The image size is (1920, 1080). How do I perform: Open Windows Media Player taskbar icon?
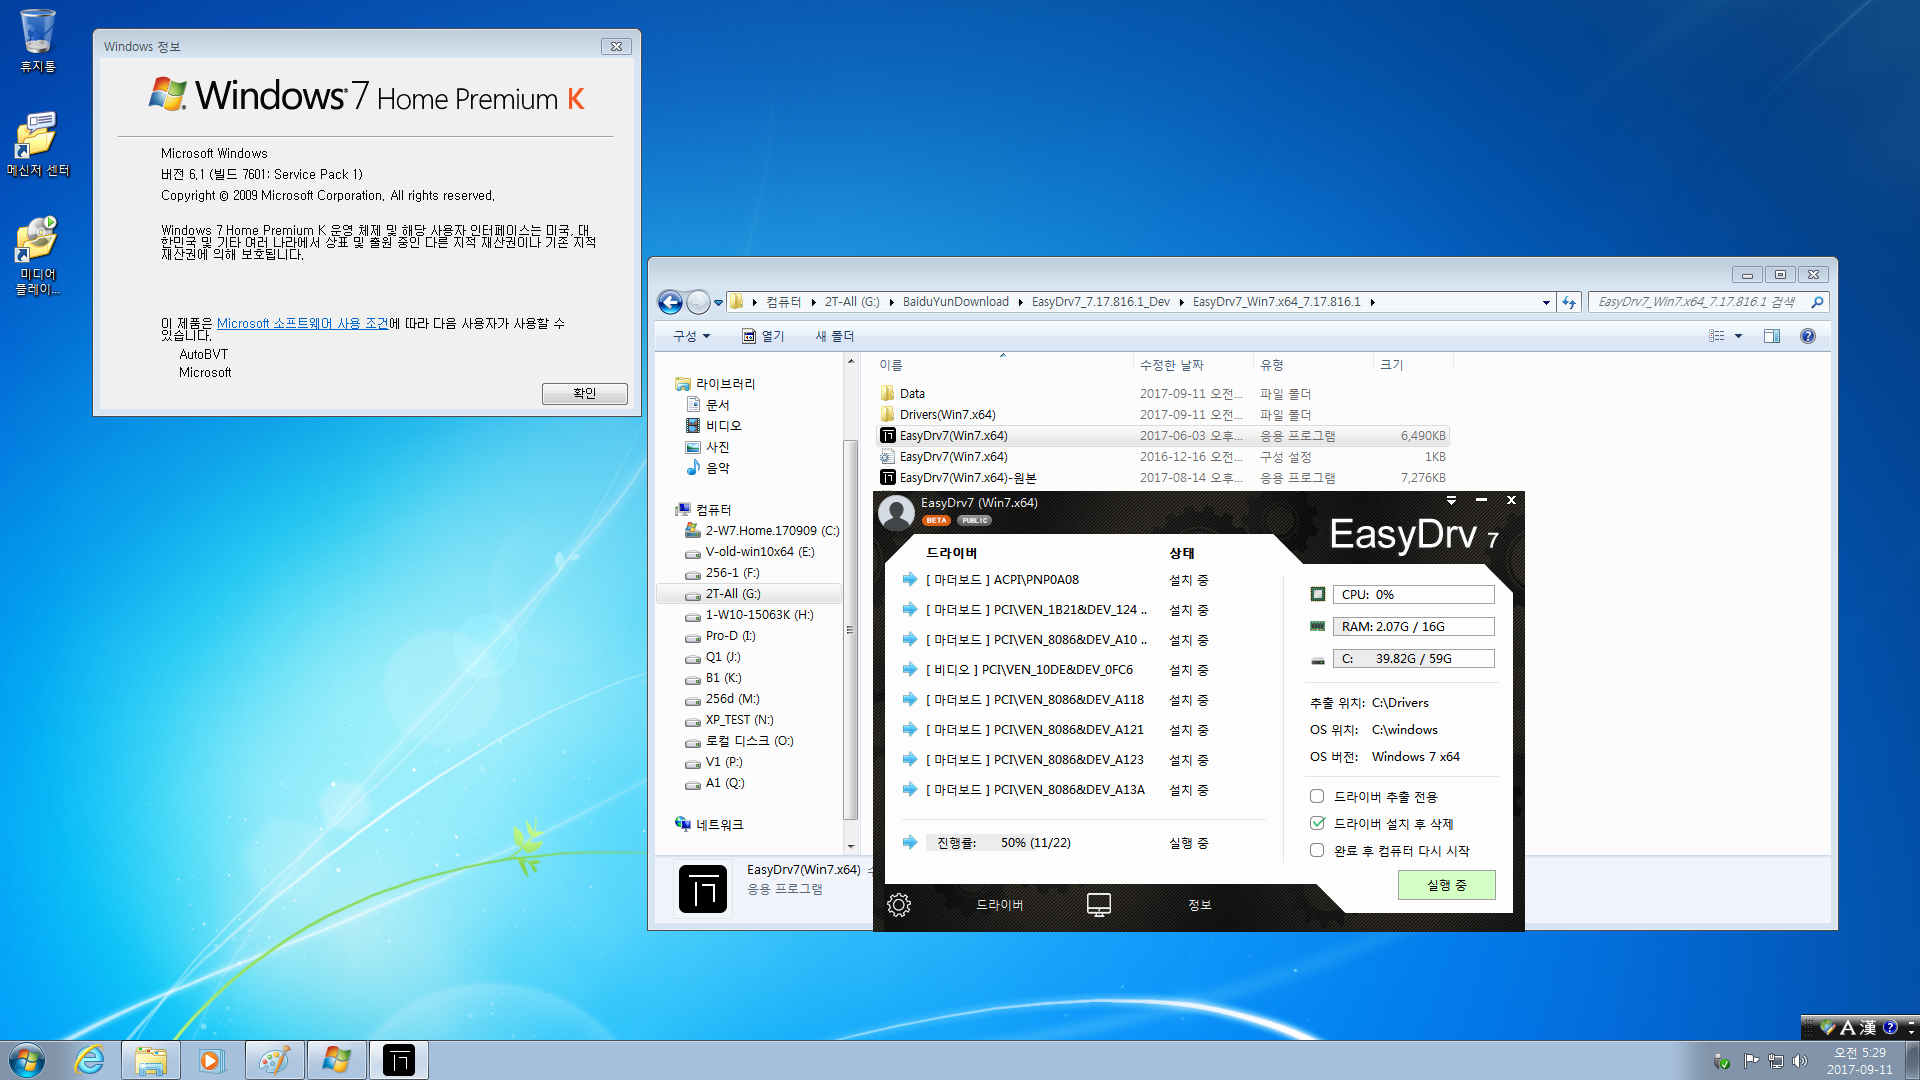[212, 1060]
